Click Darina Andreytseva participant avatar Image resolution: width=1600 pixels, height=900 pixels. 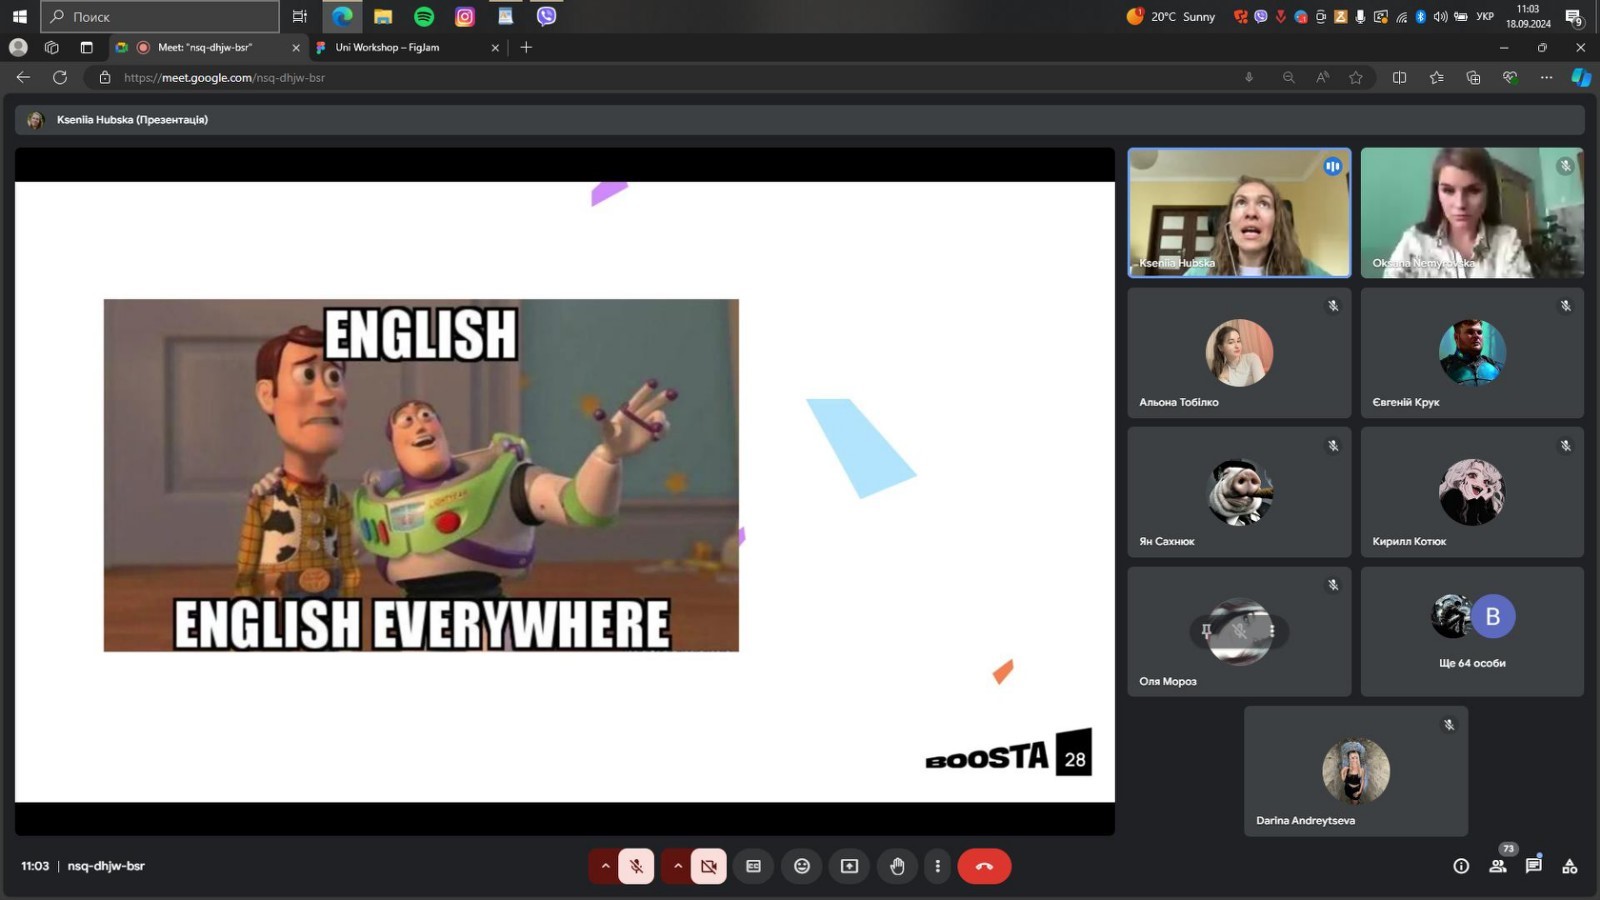[1356, 771]
